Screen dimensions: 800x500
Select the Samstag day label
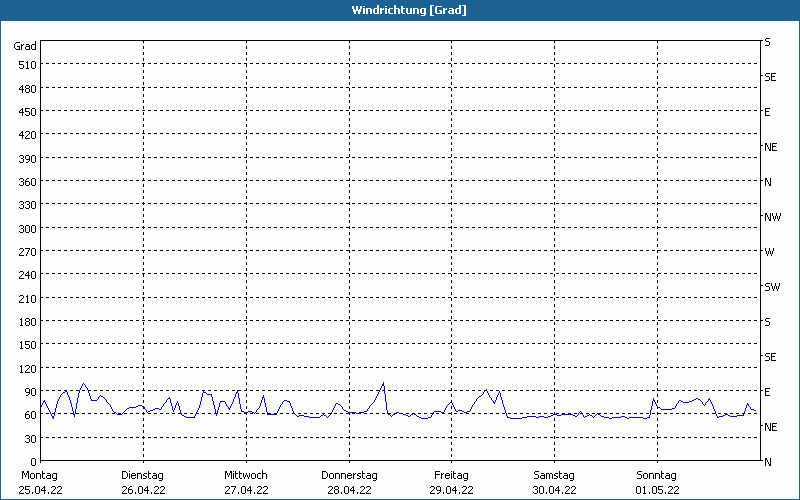pos(554,476)
